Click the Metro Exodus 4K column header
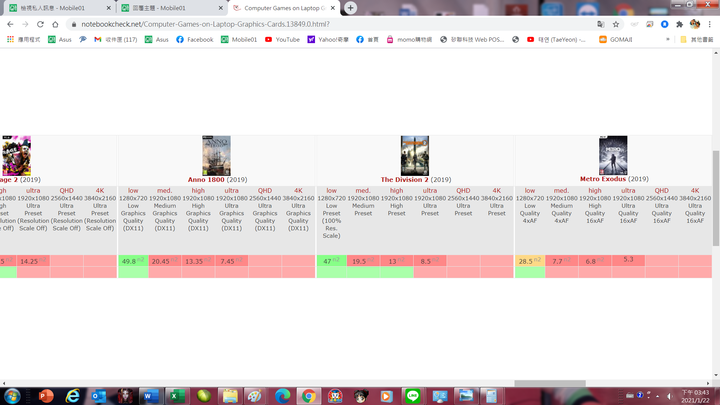This screenshot has width=720, height=405. (695, 191)
